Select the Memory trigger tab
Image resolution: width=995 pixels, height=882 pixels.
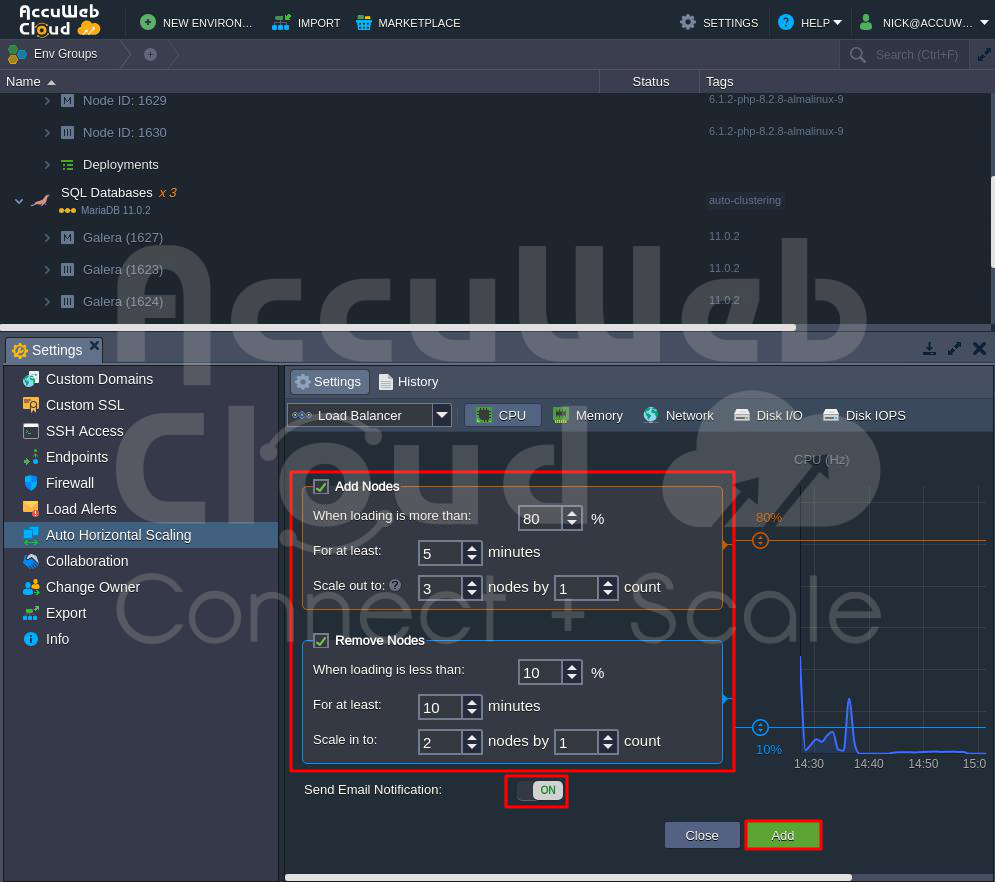click(588, 415)
